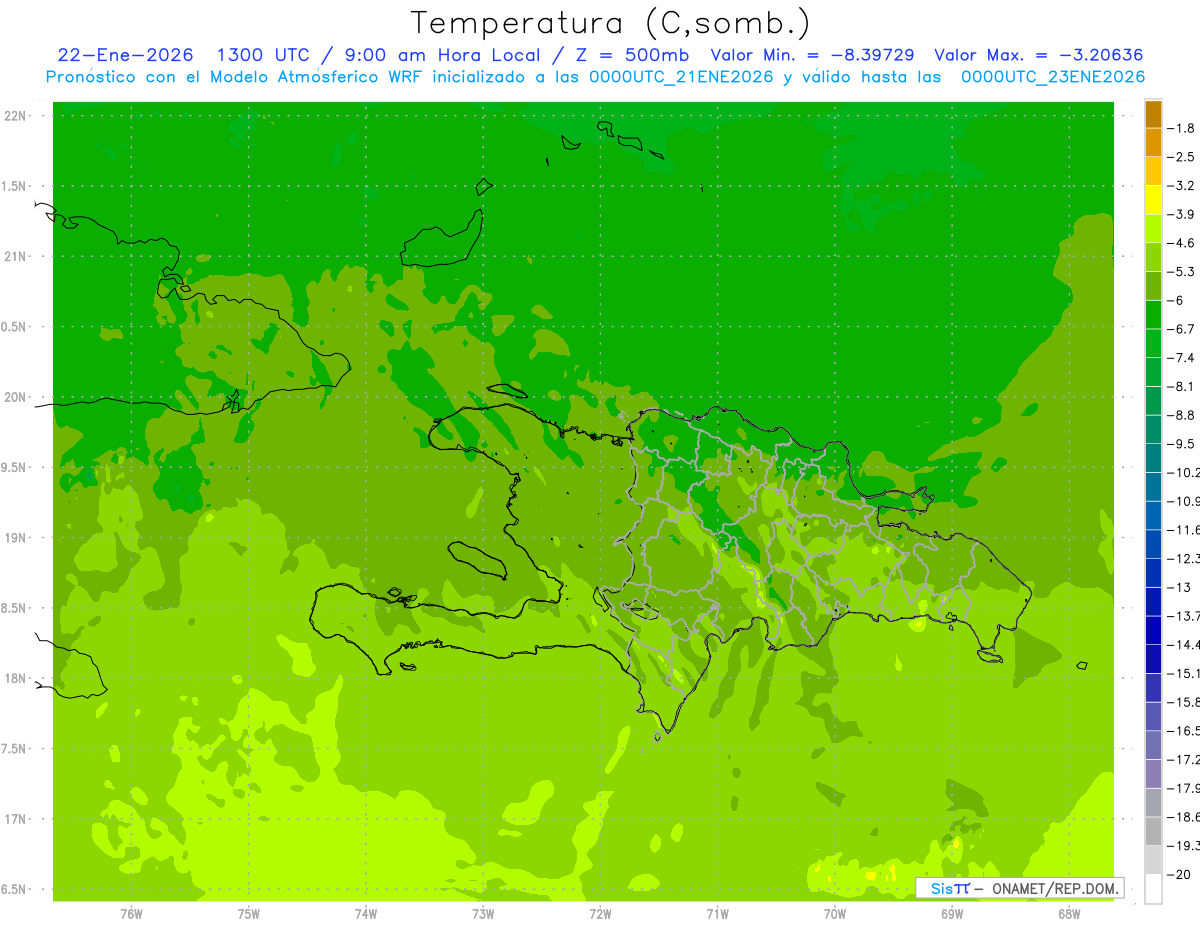Screen dimensions: 1200x927
Task: Pick the yellow swatch between -3.2 and -3.9
Action: pos(1153,200)
